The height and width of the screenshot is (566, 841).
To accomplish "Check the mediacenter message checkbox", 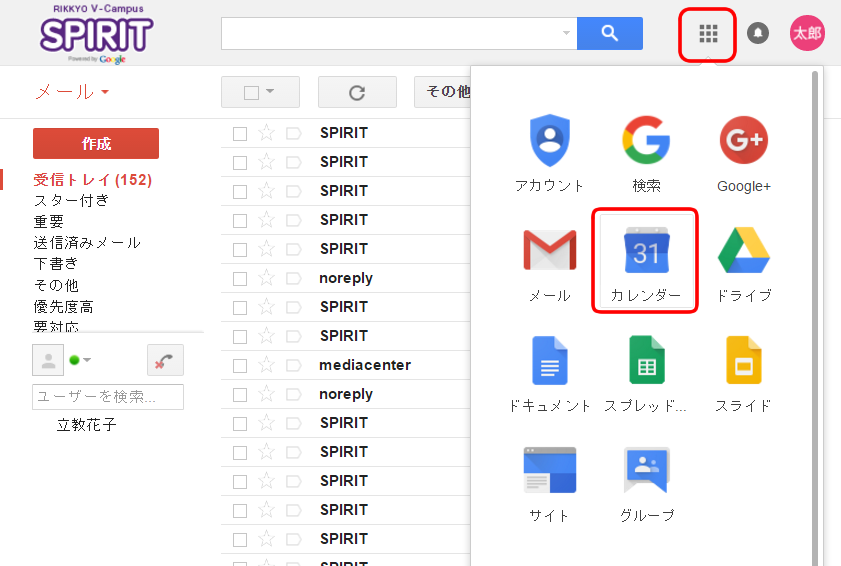I will (x=240, y=365).
